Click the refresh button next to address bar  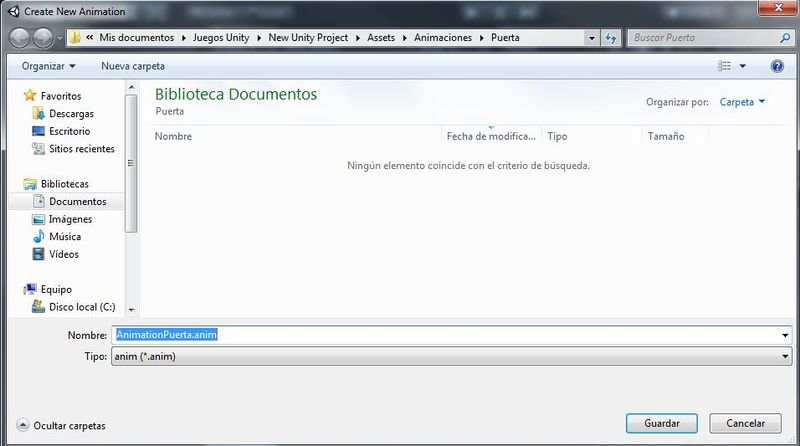point(611,38)
